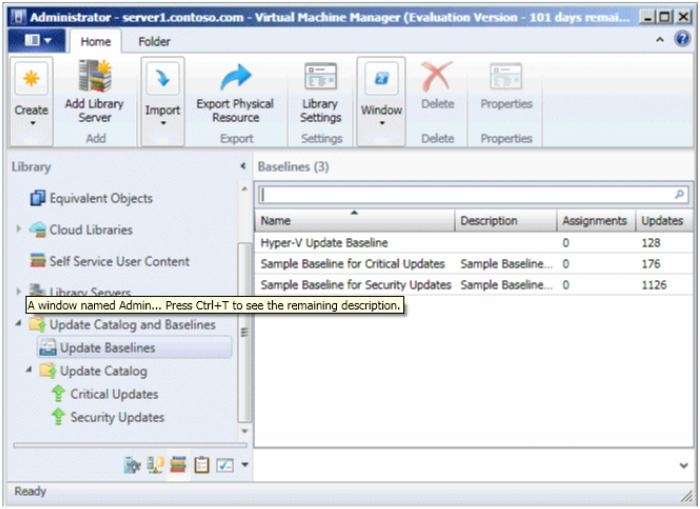Collapse Update Catalog and Baselines node

click(18, 323)
